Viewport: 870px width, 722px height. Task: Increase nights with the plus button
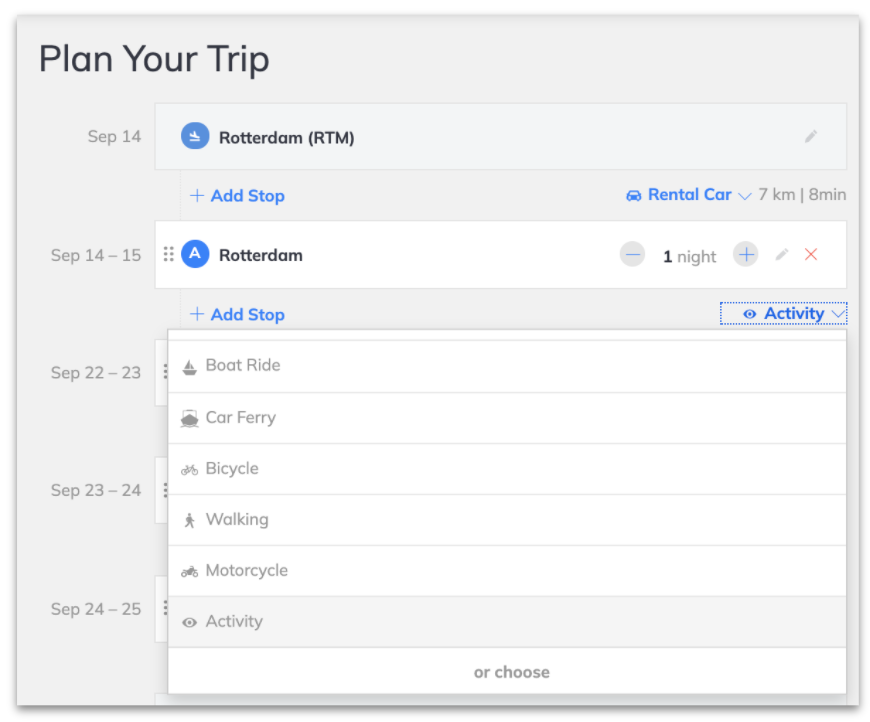746,255
